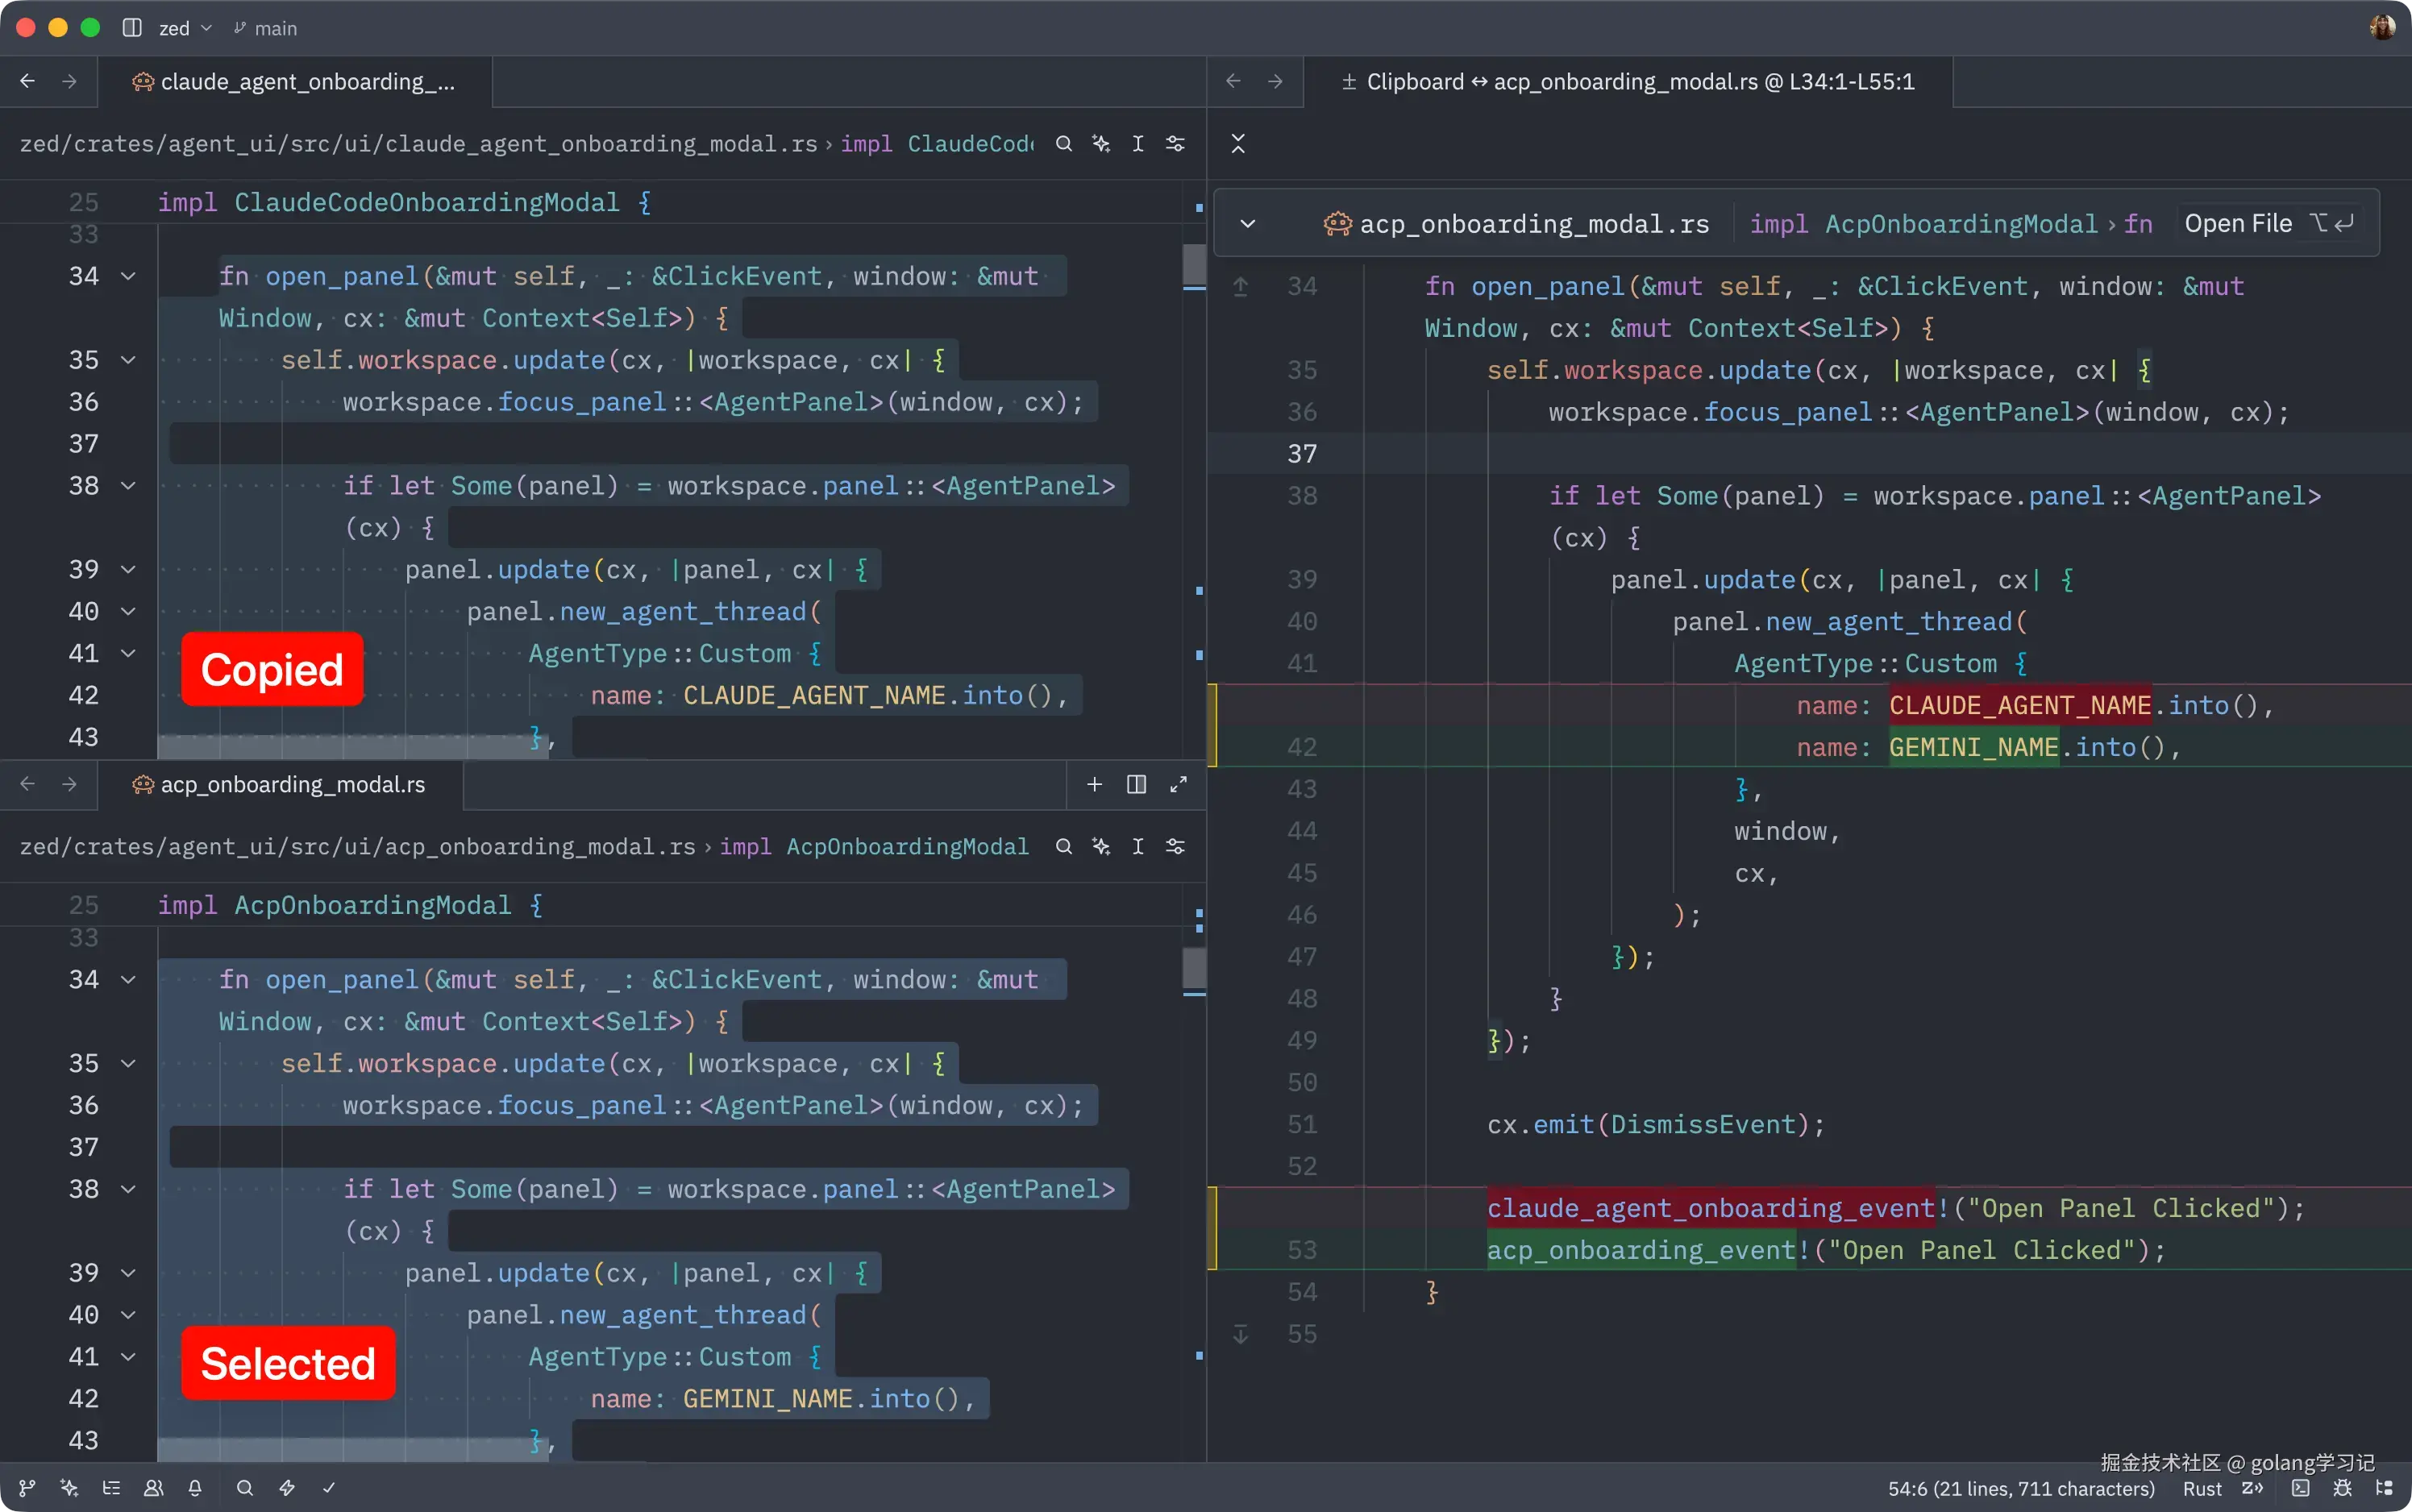The width and height of the screenshot is (2412, 1512).
Task: Fold line 34 in top-left editor
Action: (128, 276)
